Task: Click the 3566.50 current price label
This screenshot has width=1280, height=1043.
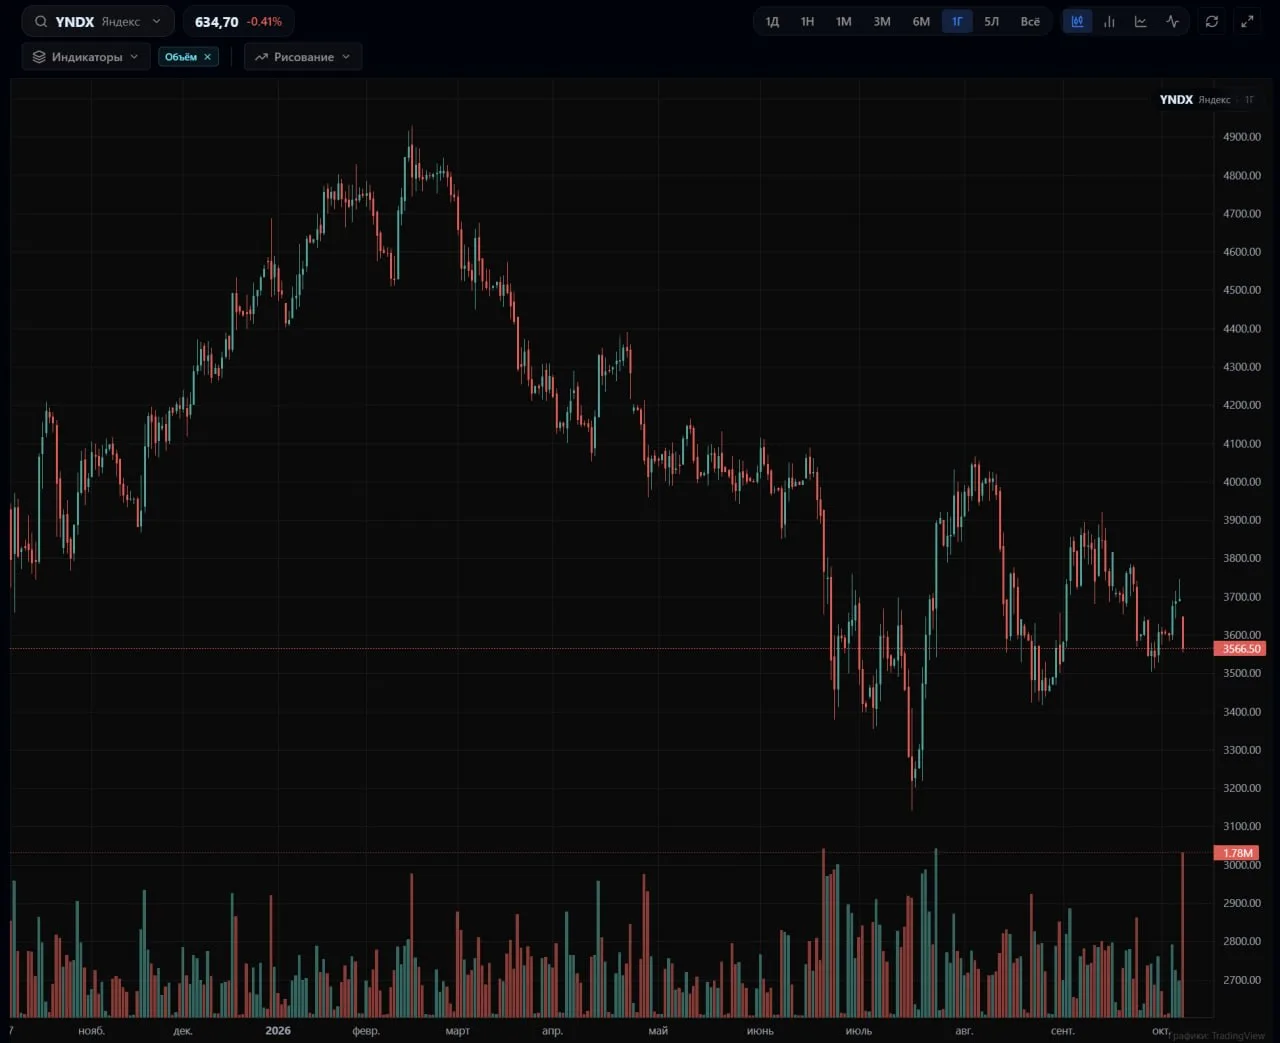Action: coord(1239,649)
